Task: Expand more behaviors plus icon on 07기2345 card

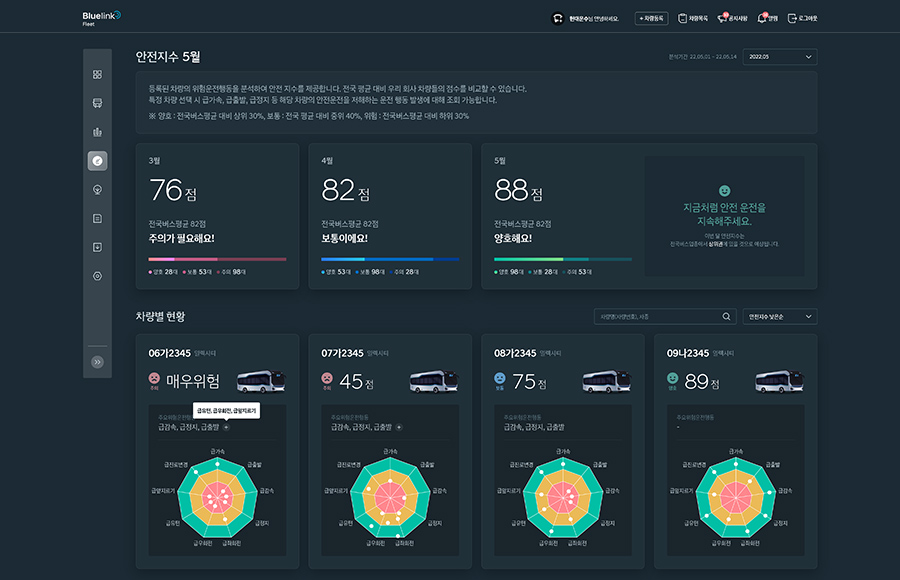Action: [399, 427]
